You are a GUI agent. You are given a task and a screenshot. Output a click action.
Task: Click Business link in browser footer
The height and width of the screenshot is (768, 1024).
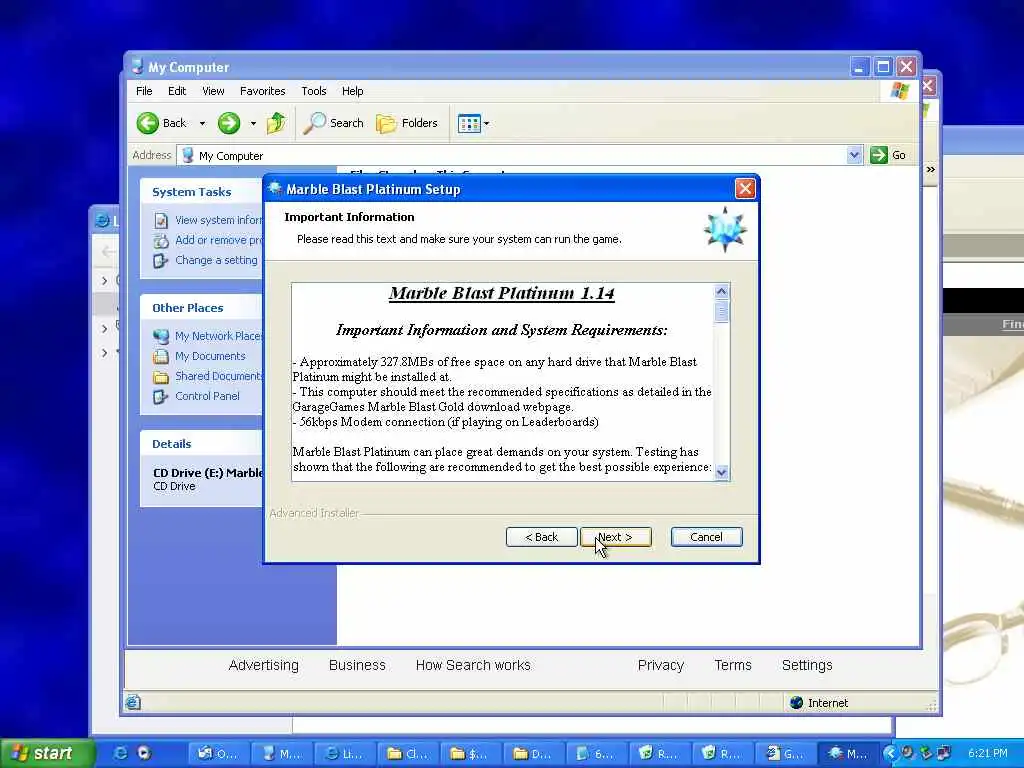pyautogui.click(x=357, y=665)
